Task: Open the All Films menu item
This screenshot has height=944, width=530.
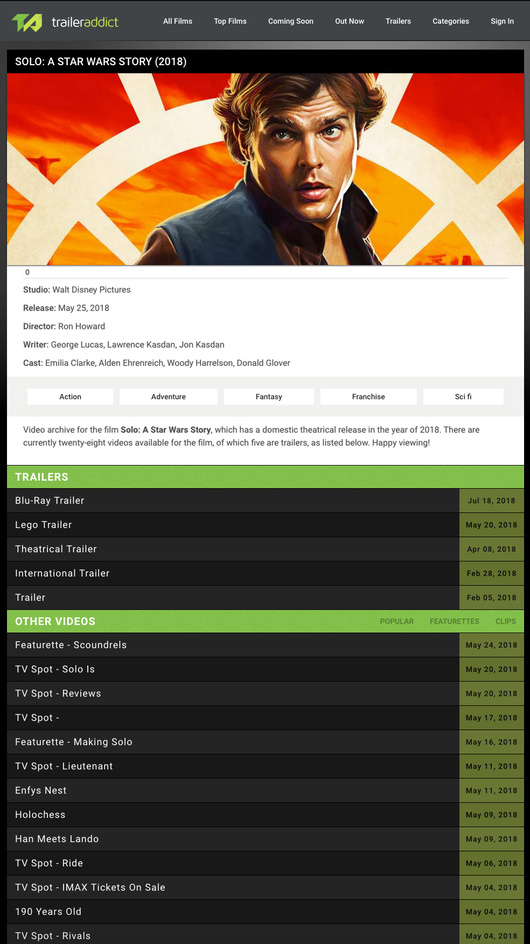Action: (x=178, y=21)
